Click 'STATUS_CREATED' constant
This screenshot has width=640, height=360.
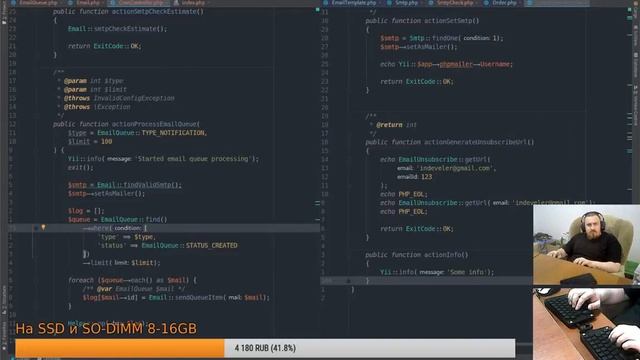[x=212, y=245]
